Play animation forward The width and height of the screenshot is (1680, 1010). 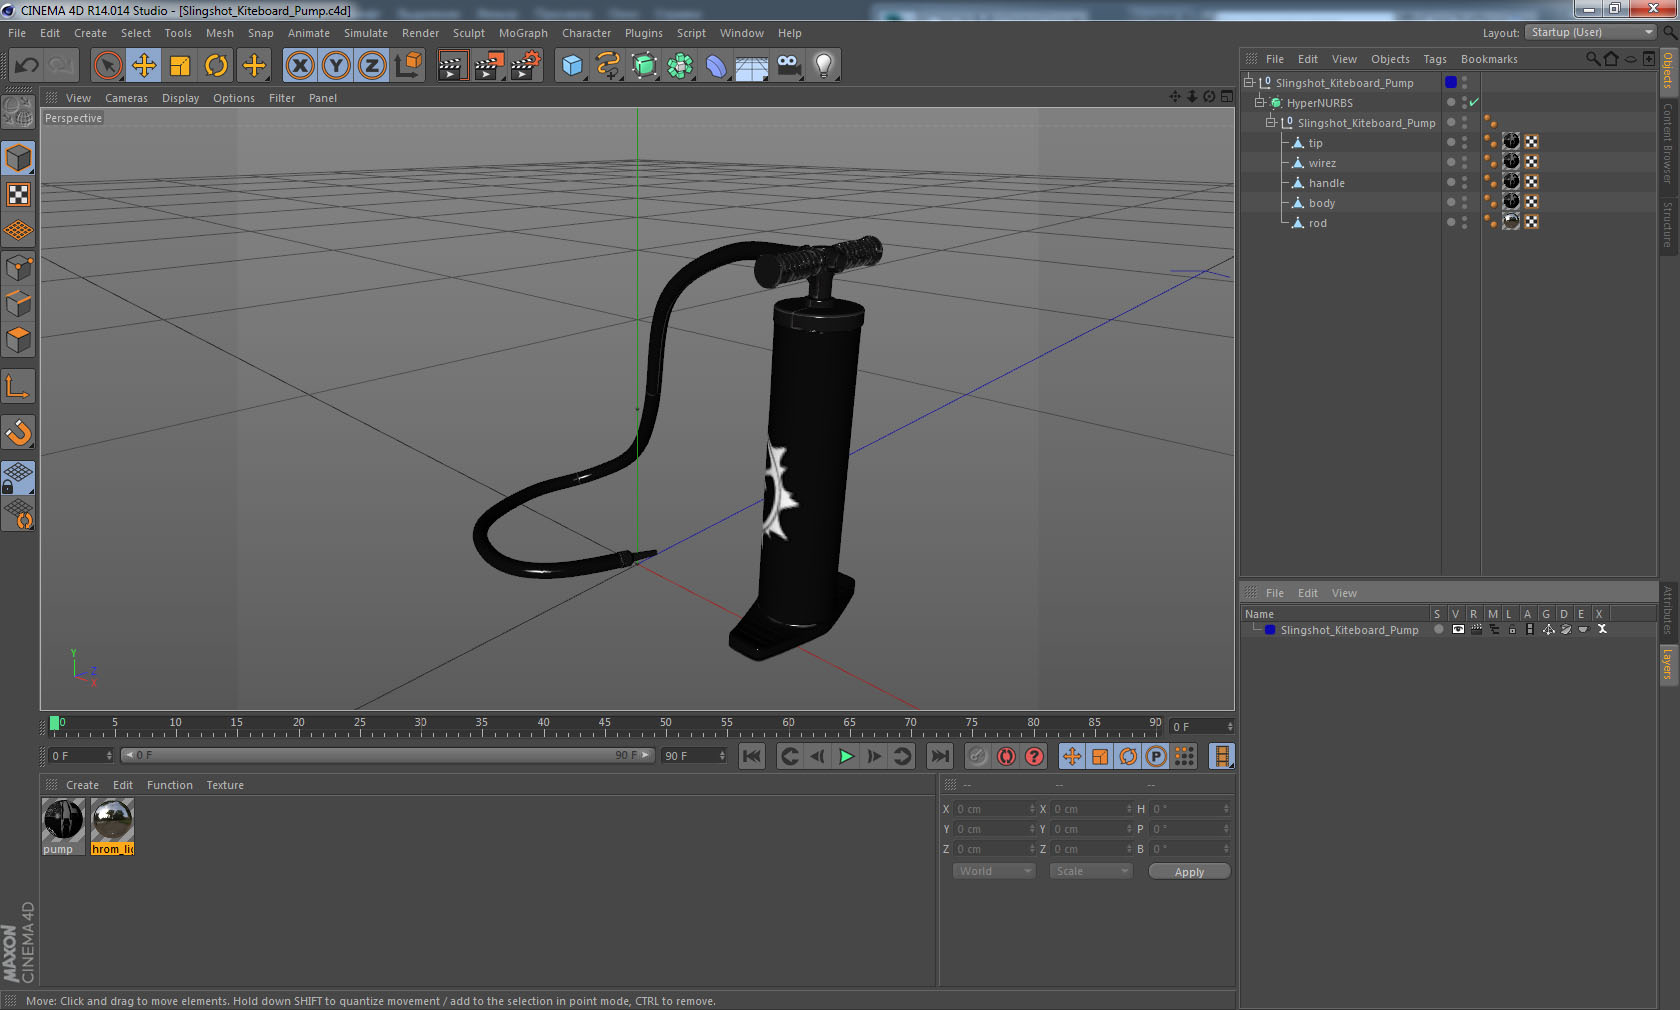click(846, 757)
